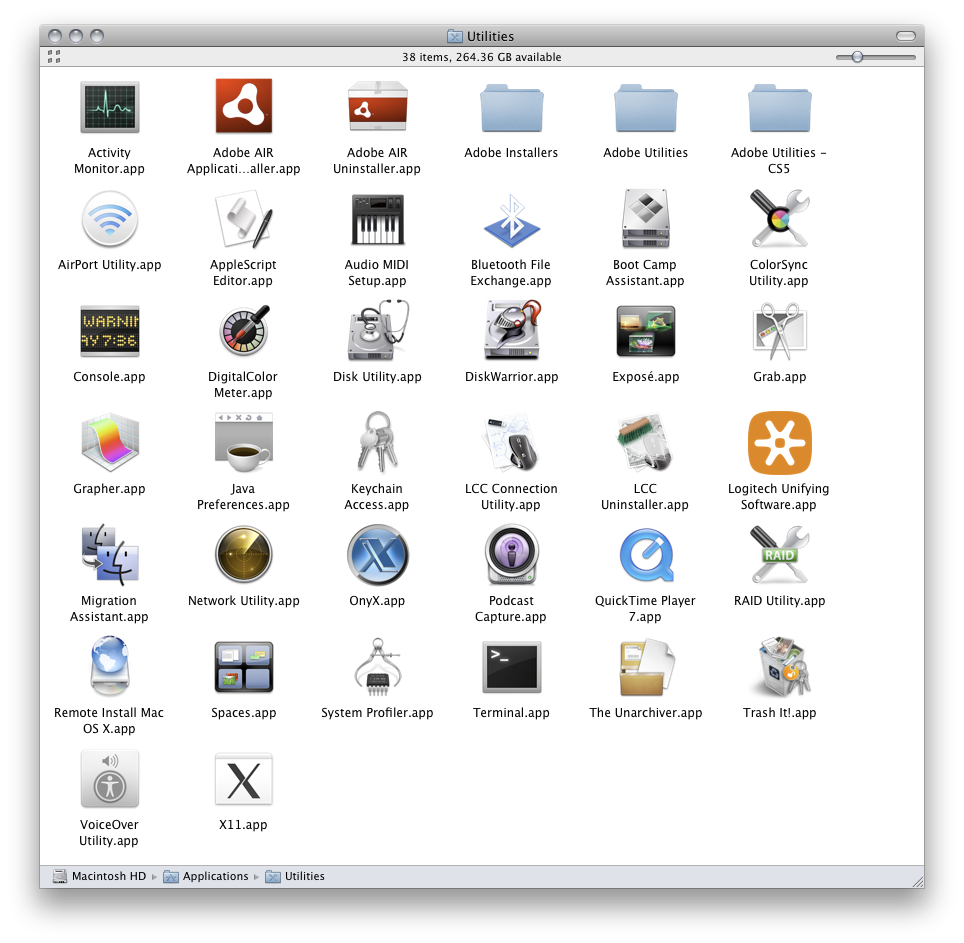Image resolution: width=964 pixels, height=943 pixels.
Task: Open the Adobe Installers folder
Action: [x=512, y=108]
